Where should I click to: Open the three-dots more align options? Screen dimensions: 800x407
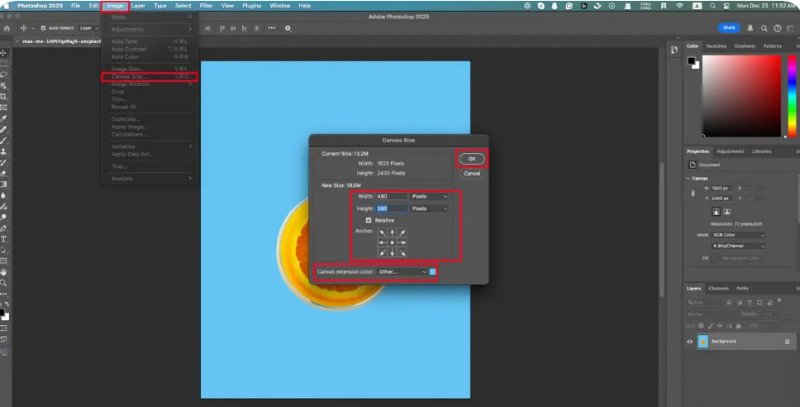point(271,29)
